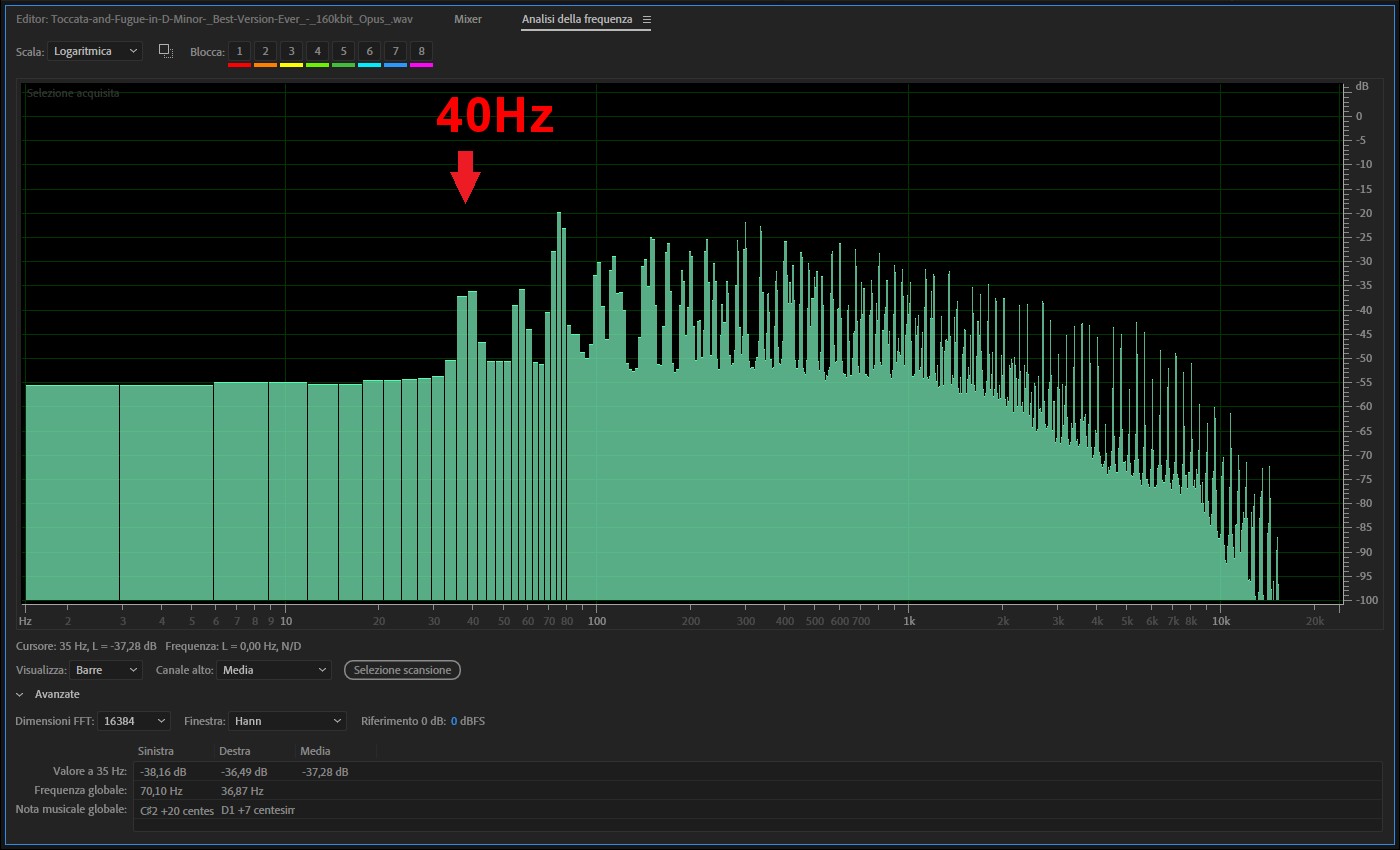Open the Visualizza Barre dropdown
The width and height of the screenshot is (1400, 850).
[107, 670]
